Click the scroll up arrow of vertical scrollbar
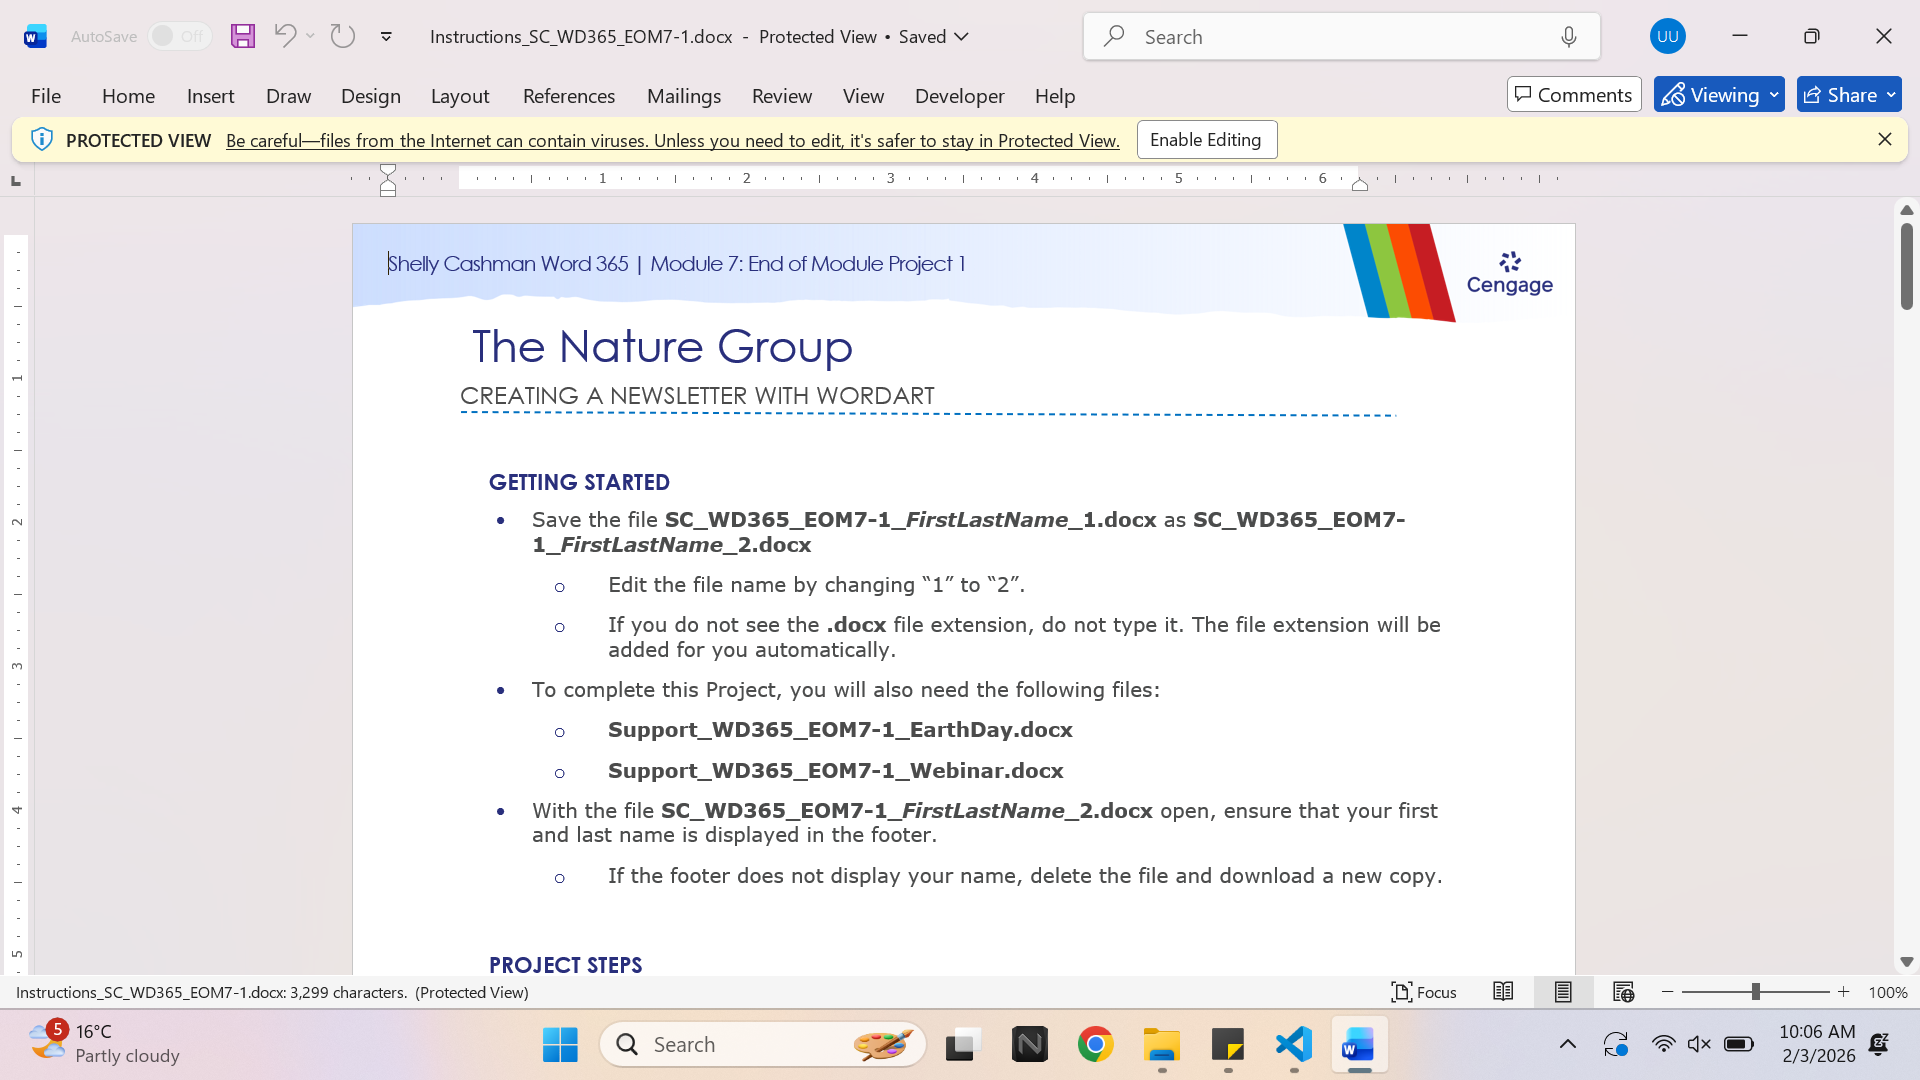 tap(1906, 210)
